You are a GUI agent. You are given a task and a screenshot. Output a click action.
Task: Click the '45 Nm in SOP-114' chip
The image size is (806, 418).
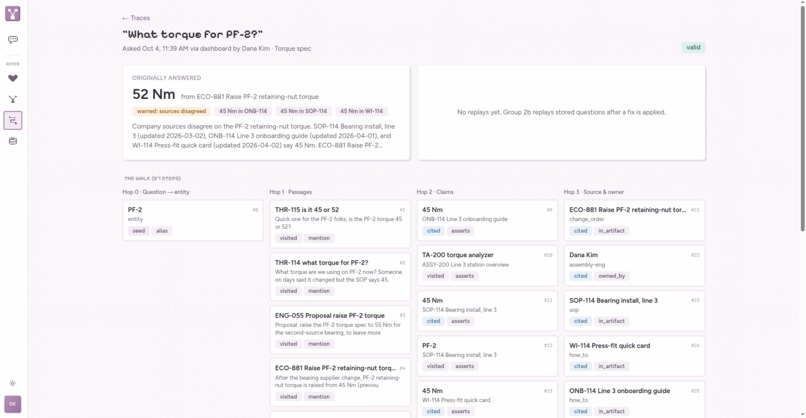click(303, 111)
